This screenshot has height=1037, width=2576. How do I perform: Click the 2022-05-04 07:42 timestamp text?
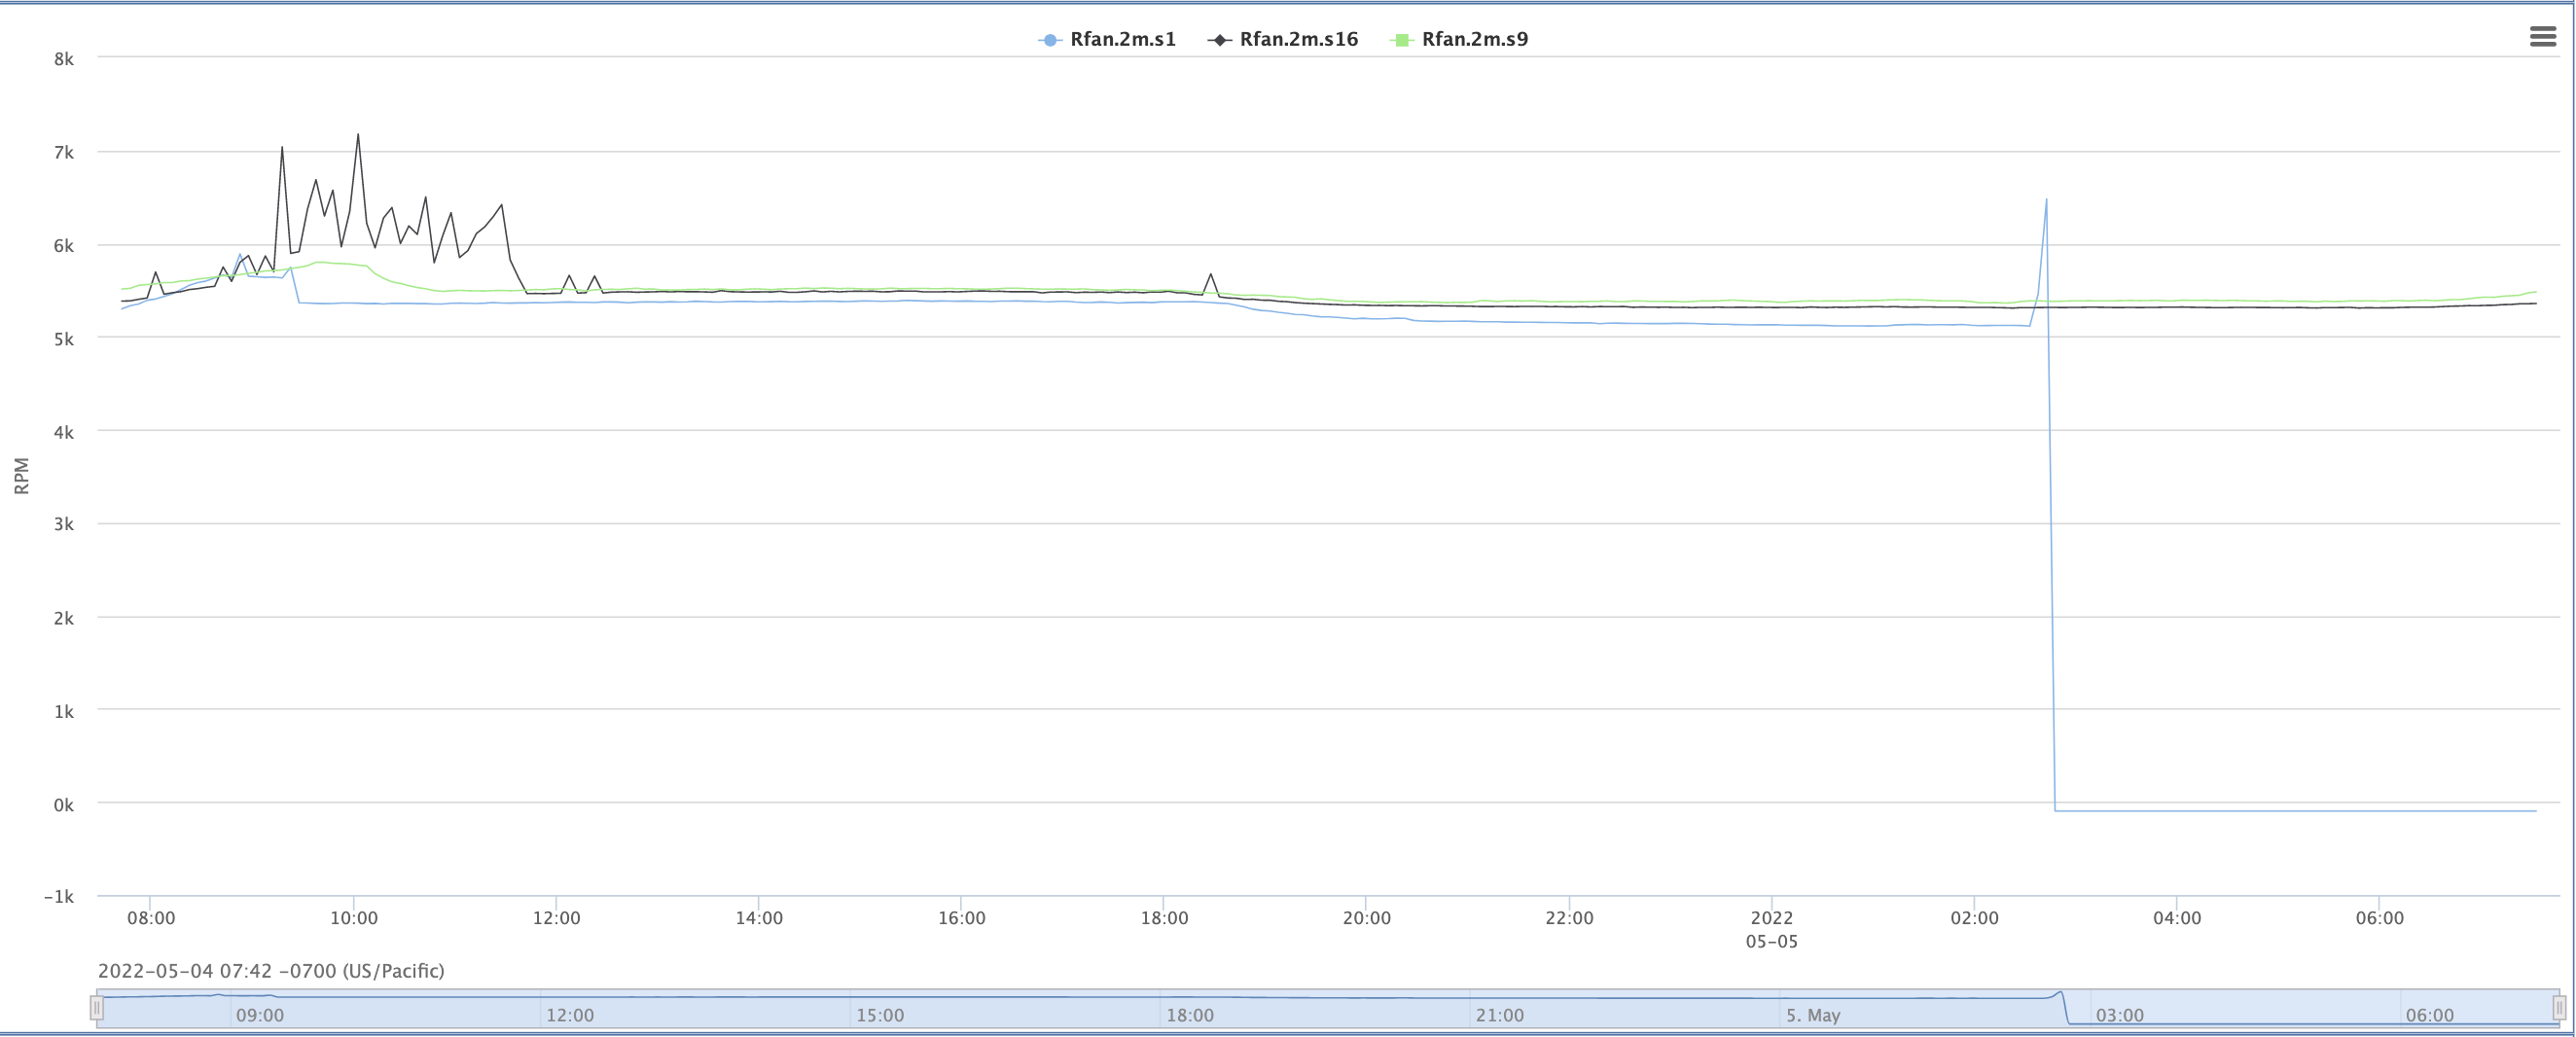(x=271, y=971)
